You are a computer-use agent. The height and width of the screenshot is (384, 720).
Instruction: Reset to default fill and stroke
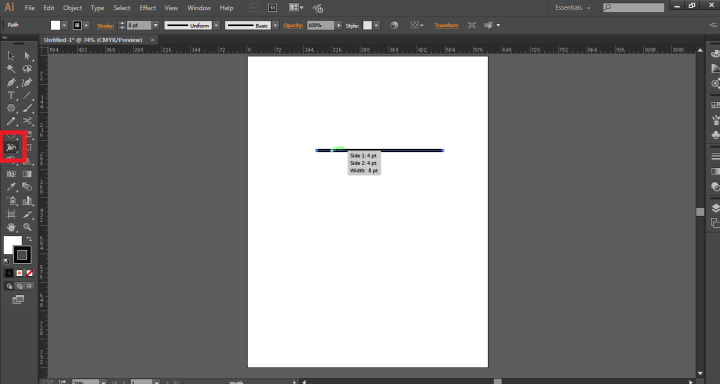pos(6,261)
